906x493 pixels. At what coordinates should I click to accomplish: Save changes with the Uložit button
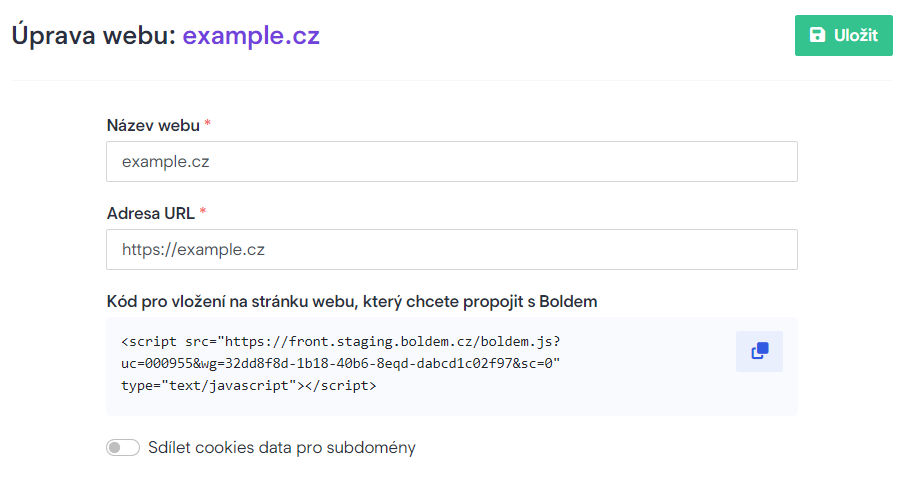coord(844,35)
